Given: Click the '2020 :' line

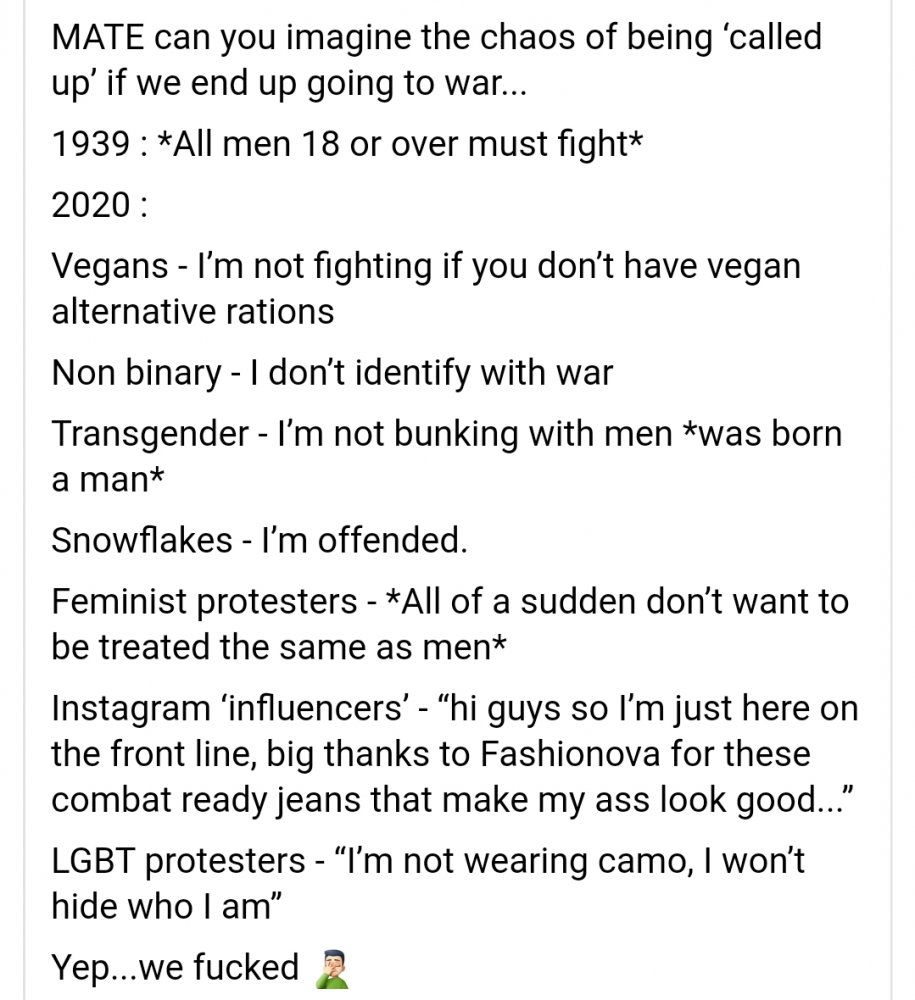Looking at the screenshot, I should 100,205.
